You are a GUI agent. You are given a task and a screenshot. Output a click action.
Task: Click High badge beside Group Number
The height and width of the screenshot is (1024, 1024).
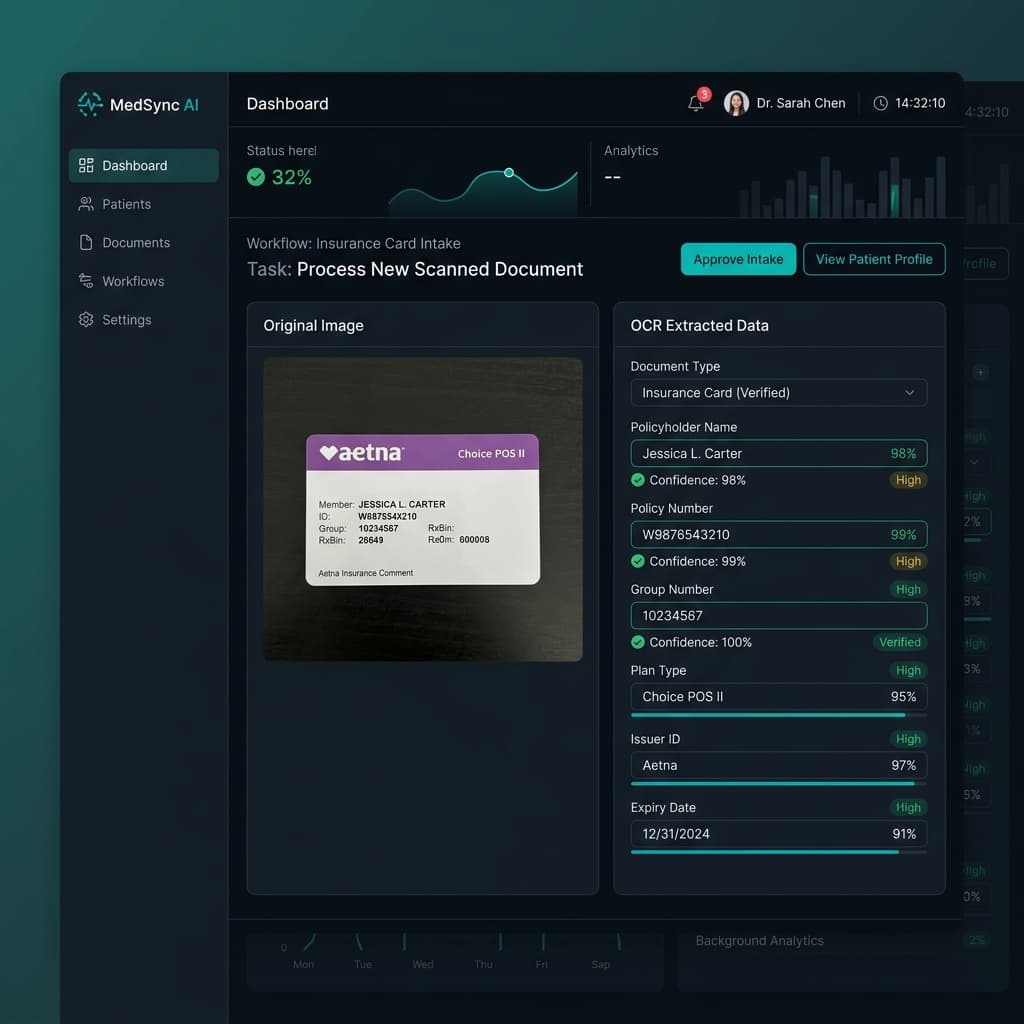tap(908, 589)
